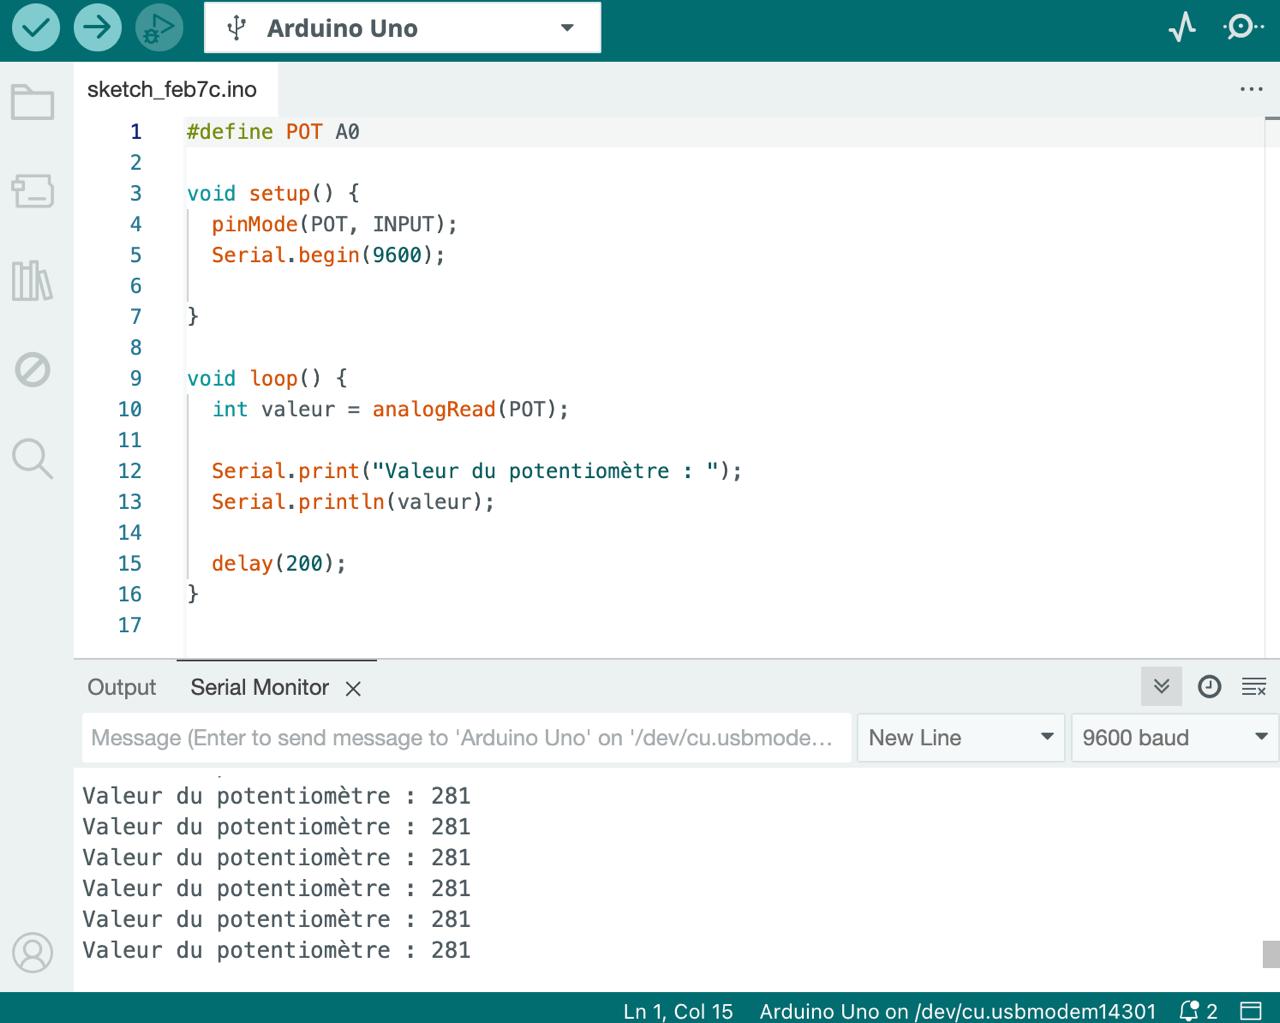1280x1023 pixels.
Task: Open the user account icon
Action: (32, 953)
